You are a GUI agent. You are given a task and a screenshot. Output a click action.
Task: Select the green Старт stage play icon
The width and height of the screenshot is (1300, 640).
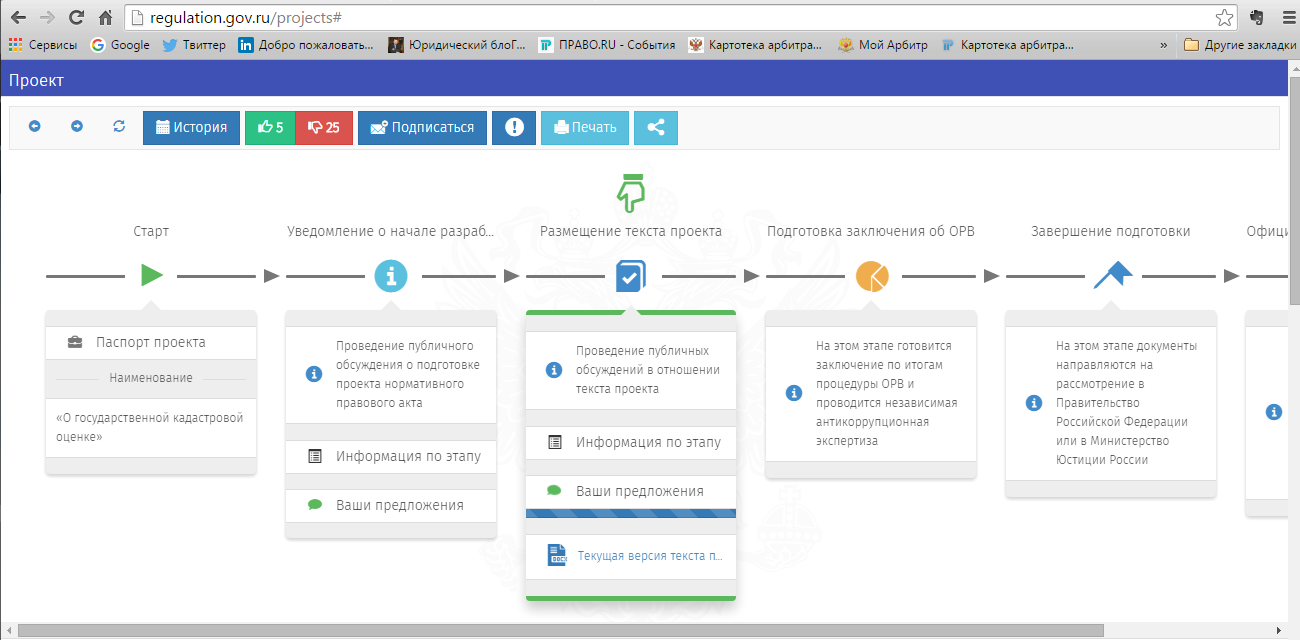[x=151, y=275]
